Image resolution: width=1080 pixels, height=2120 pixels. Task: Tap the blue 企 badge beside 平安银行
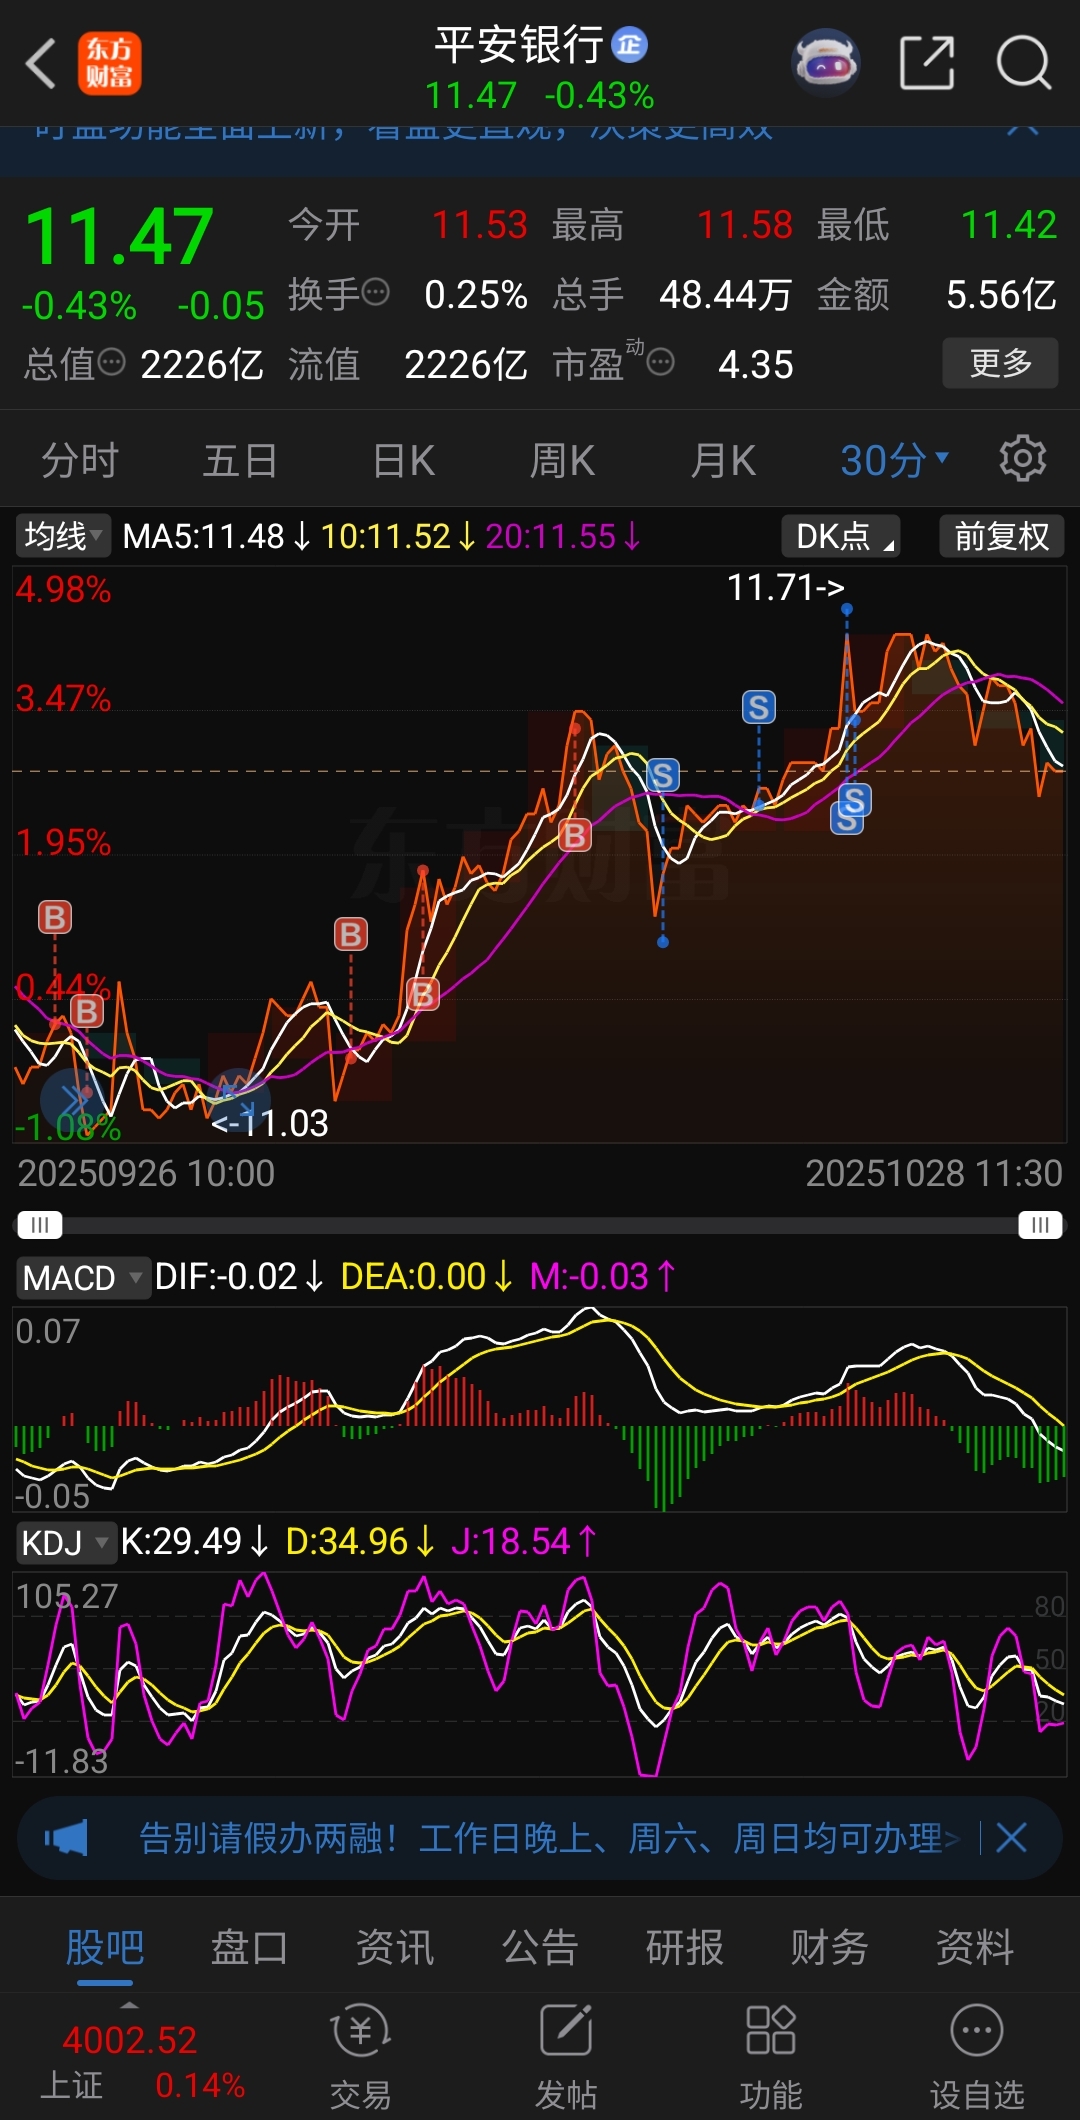[x=630, y=44]
